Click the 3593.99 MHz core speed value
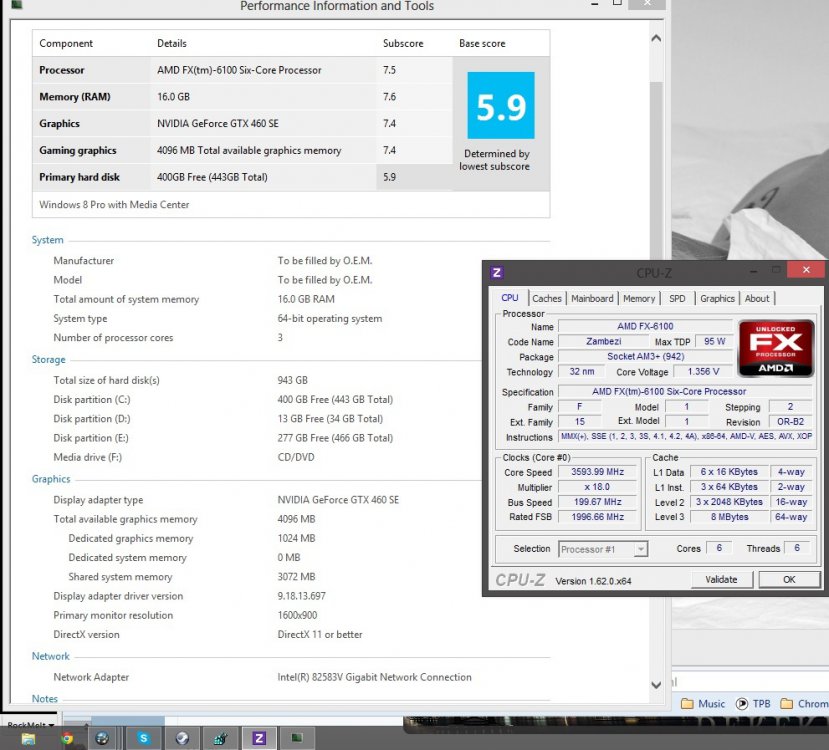 (597, 472)
